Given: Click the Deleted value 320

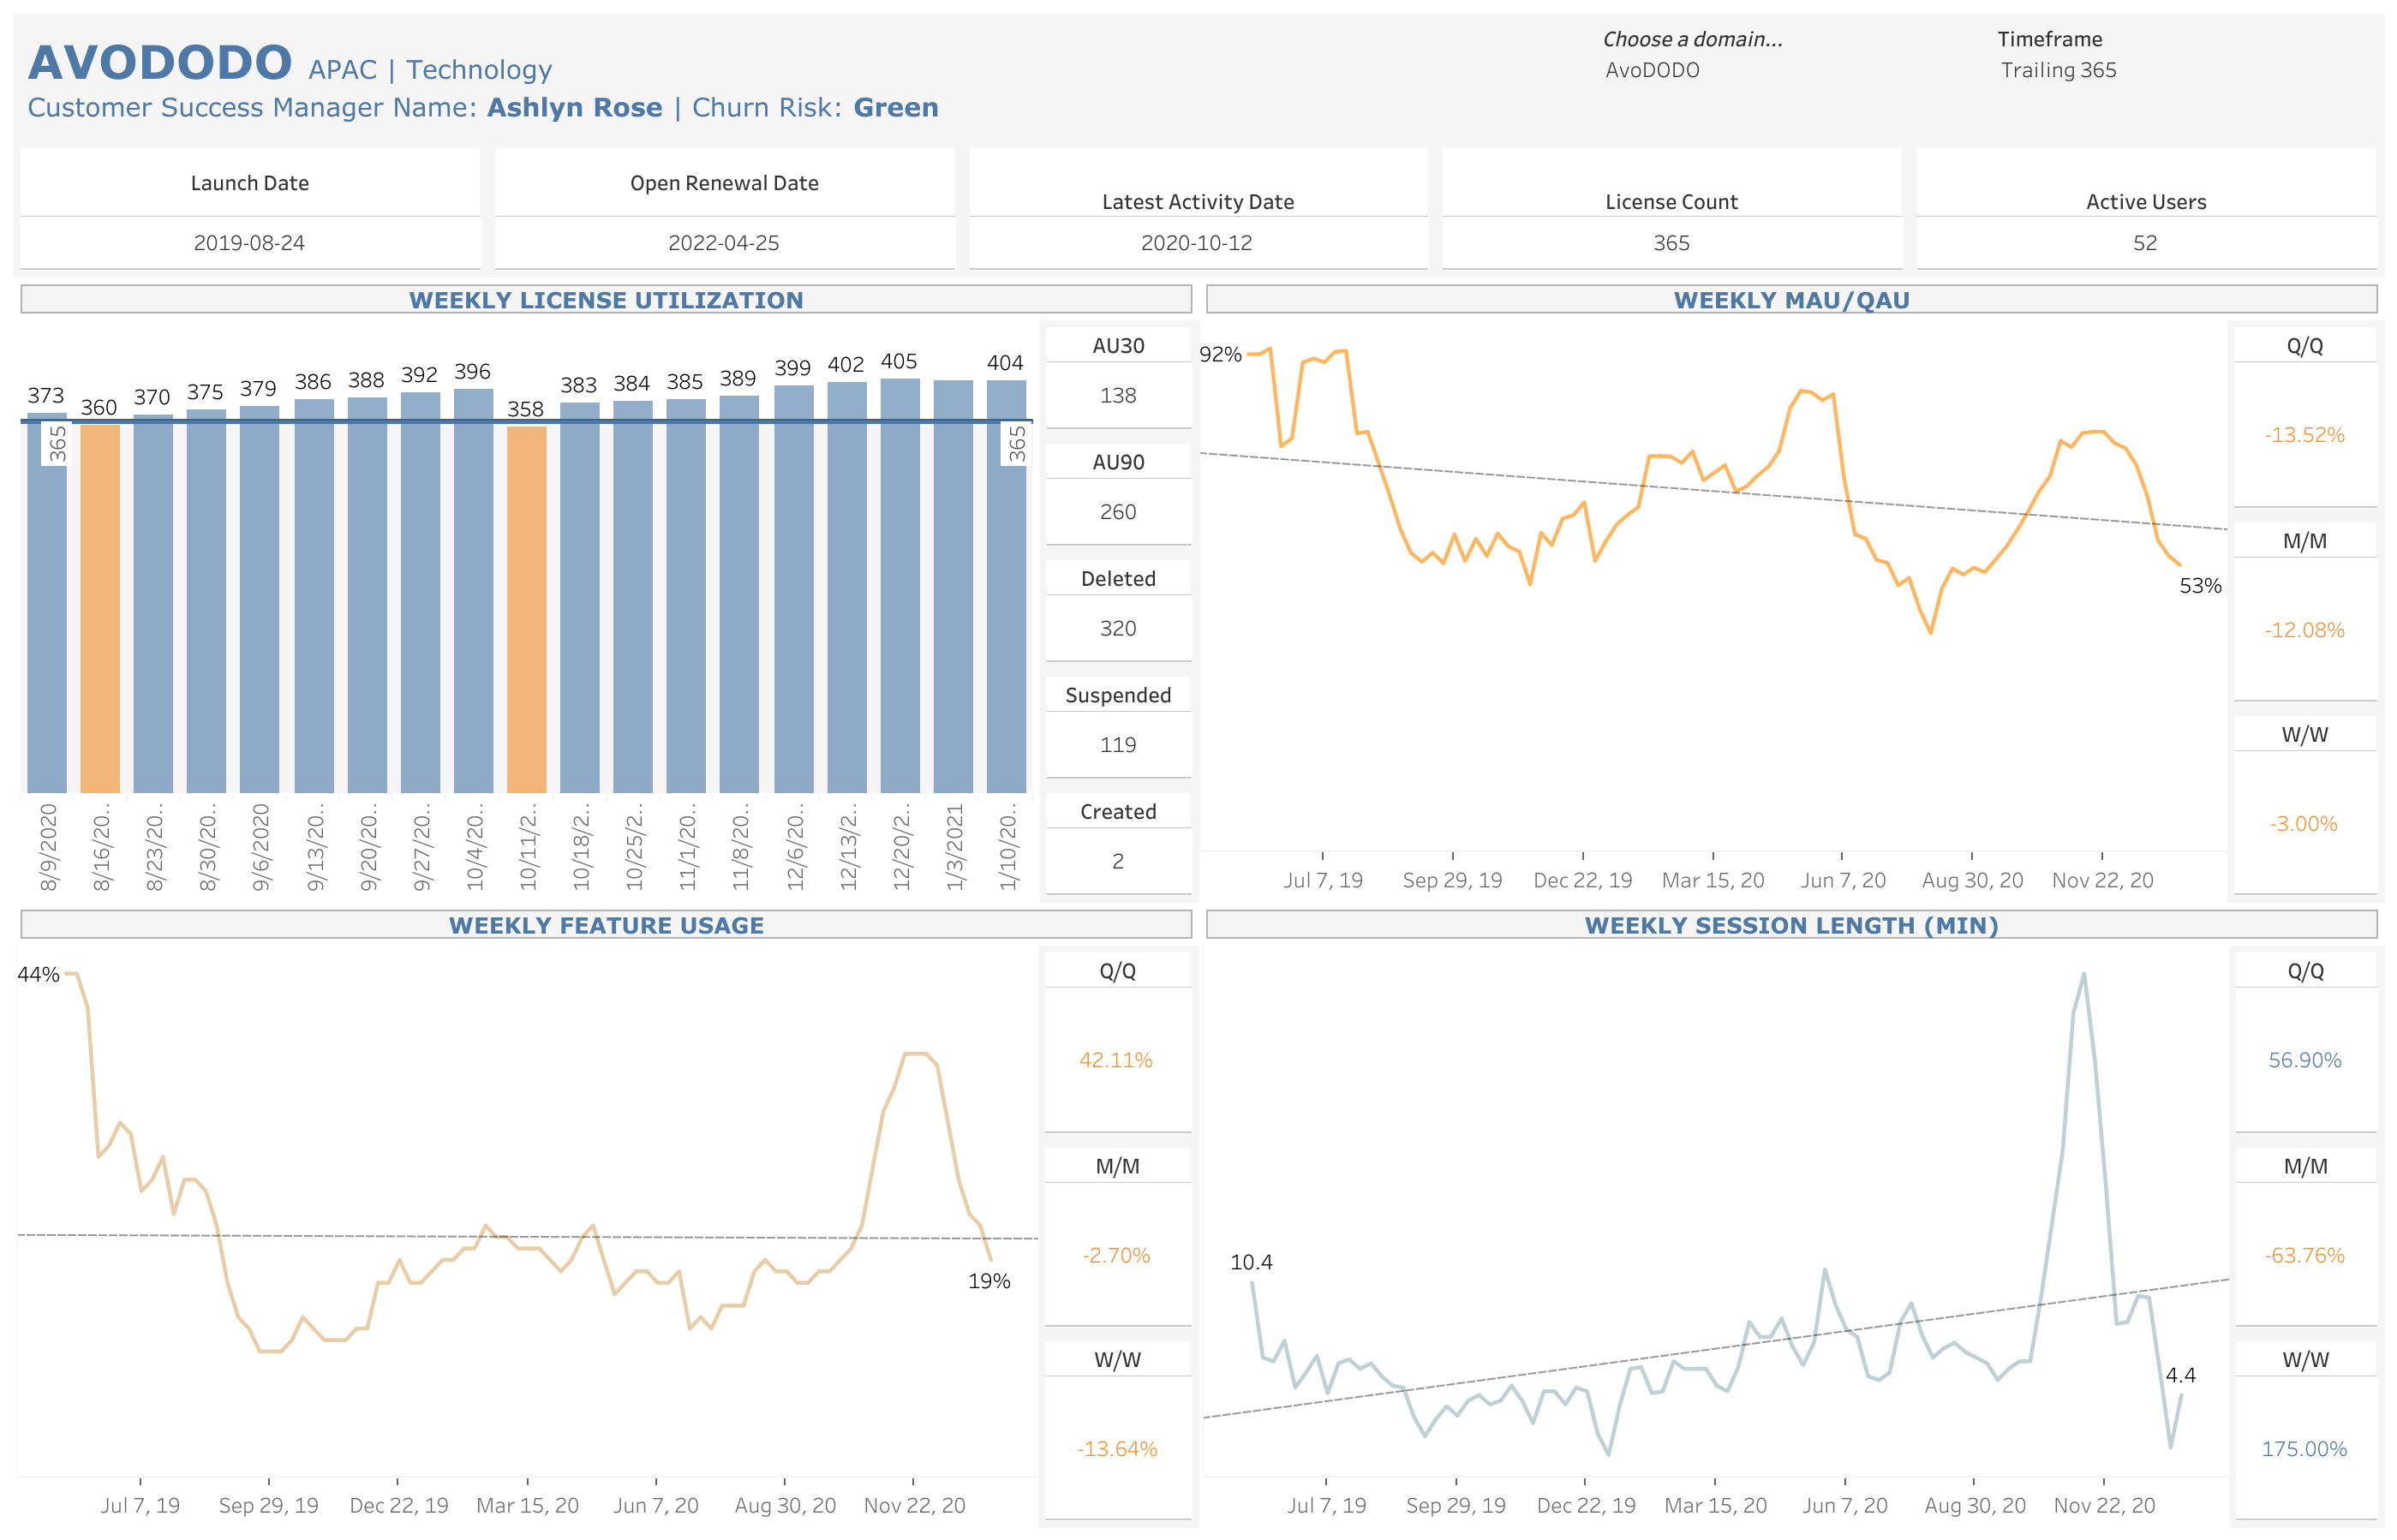Looking at the screenshot, I should [x=1118, y=628].
